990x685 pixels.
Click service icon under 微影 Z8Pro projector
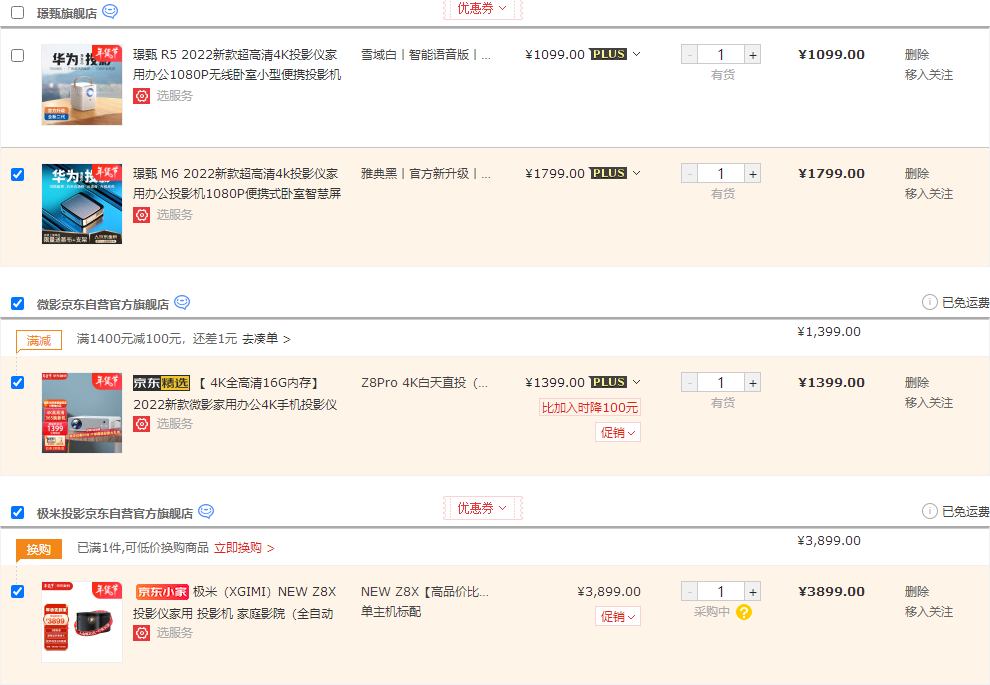pos(141,424)
